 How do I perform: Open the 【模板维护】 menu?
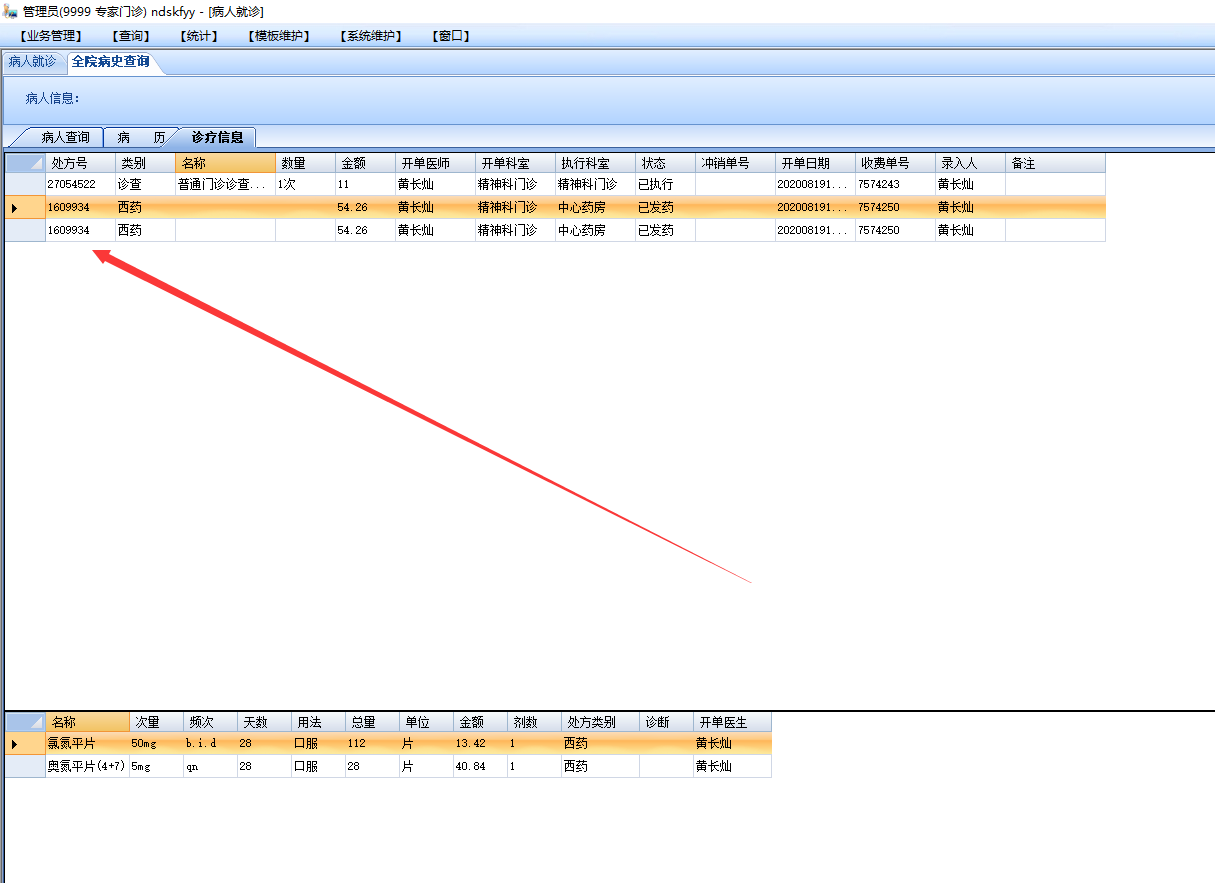(278, 36)
